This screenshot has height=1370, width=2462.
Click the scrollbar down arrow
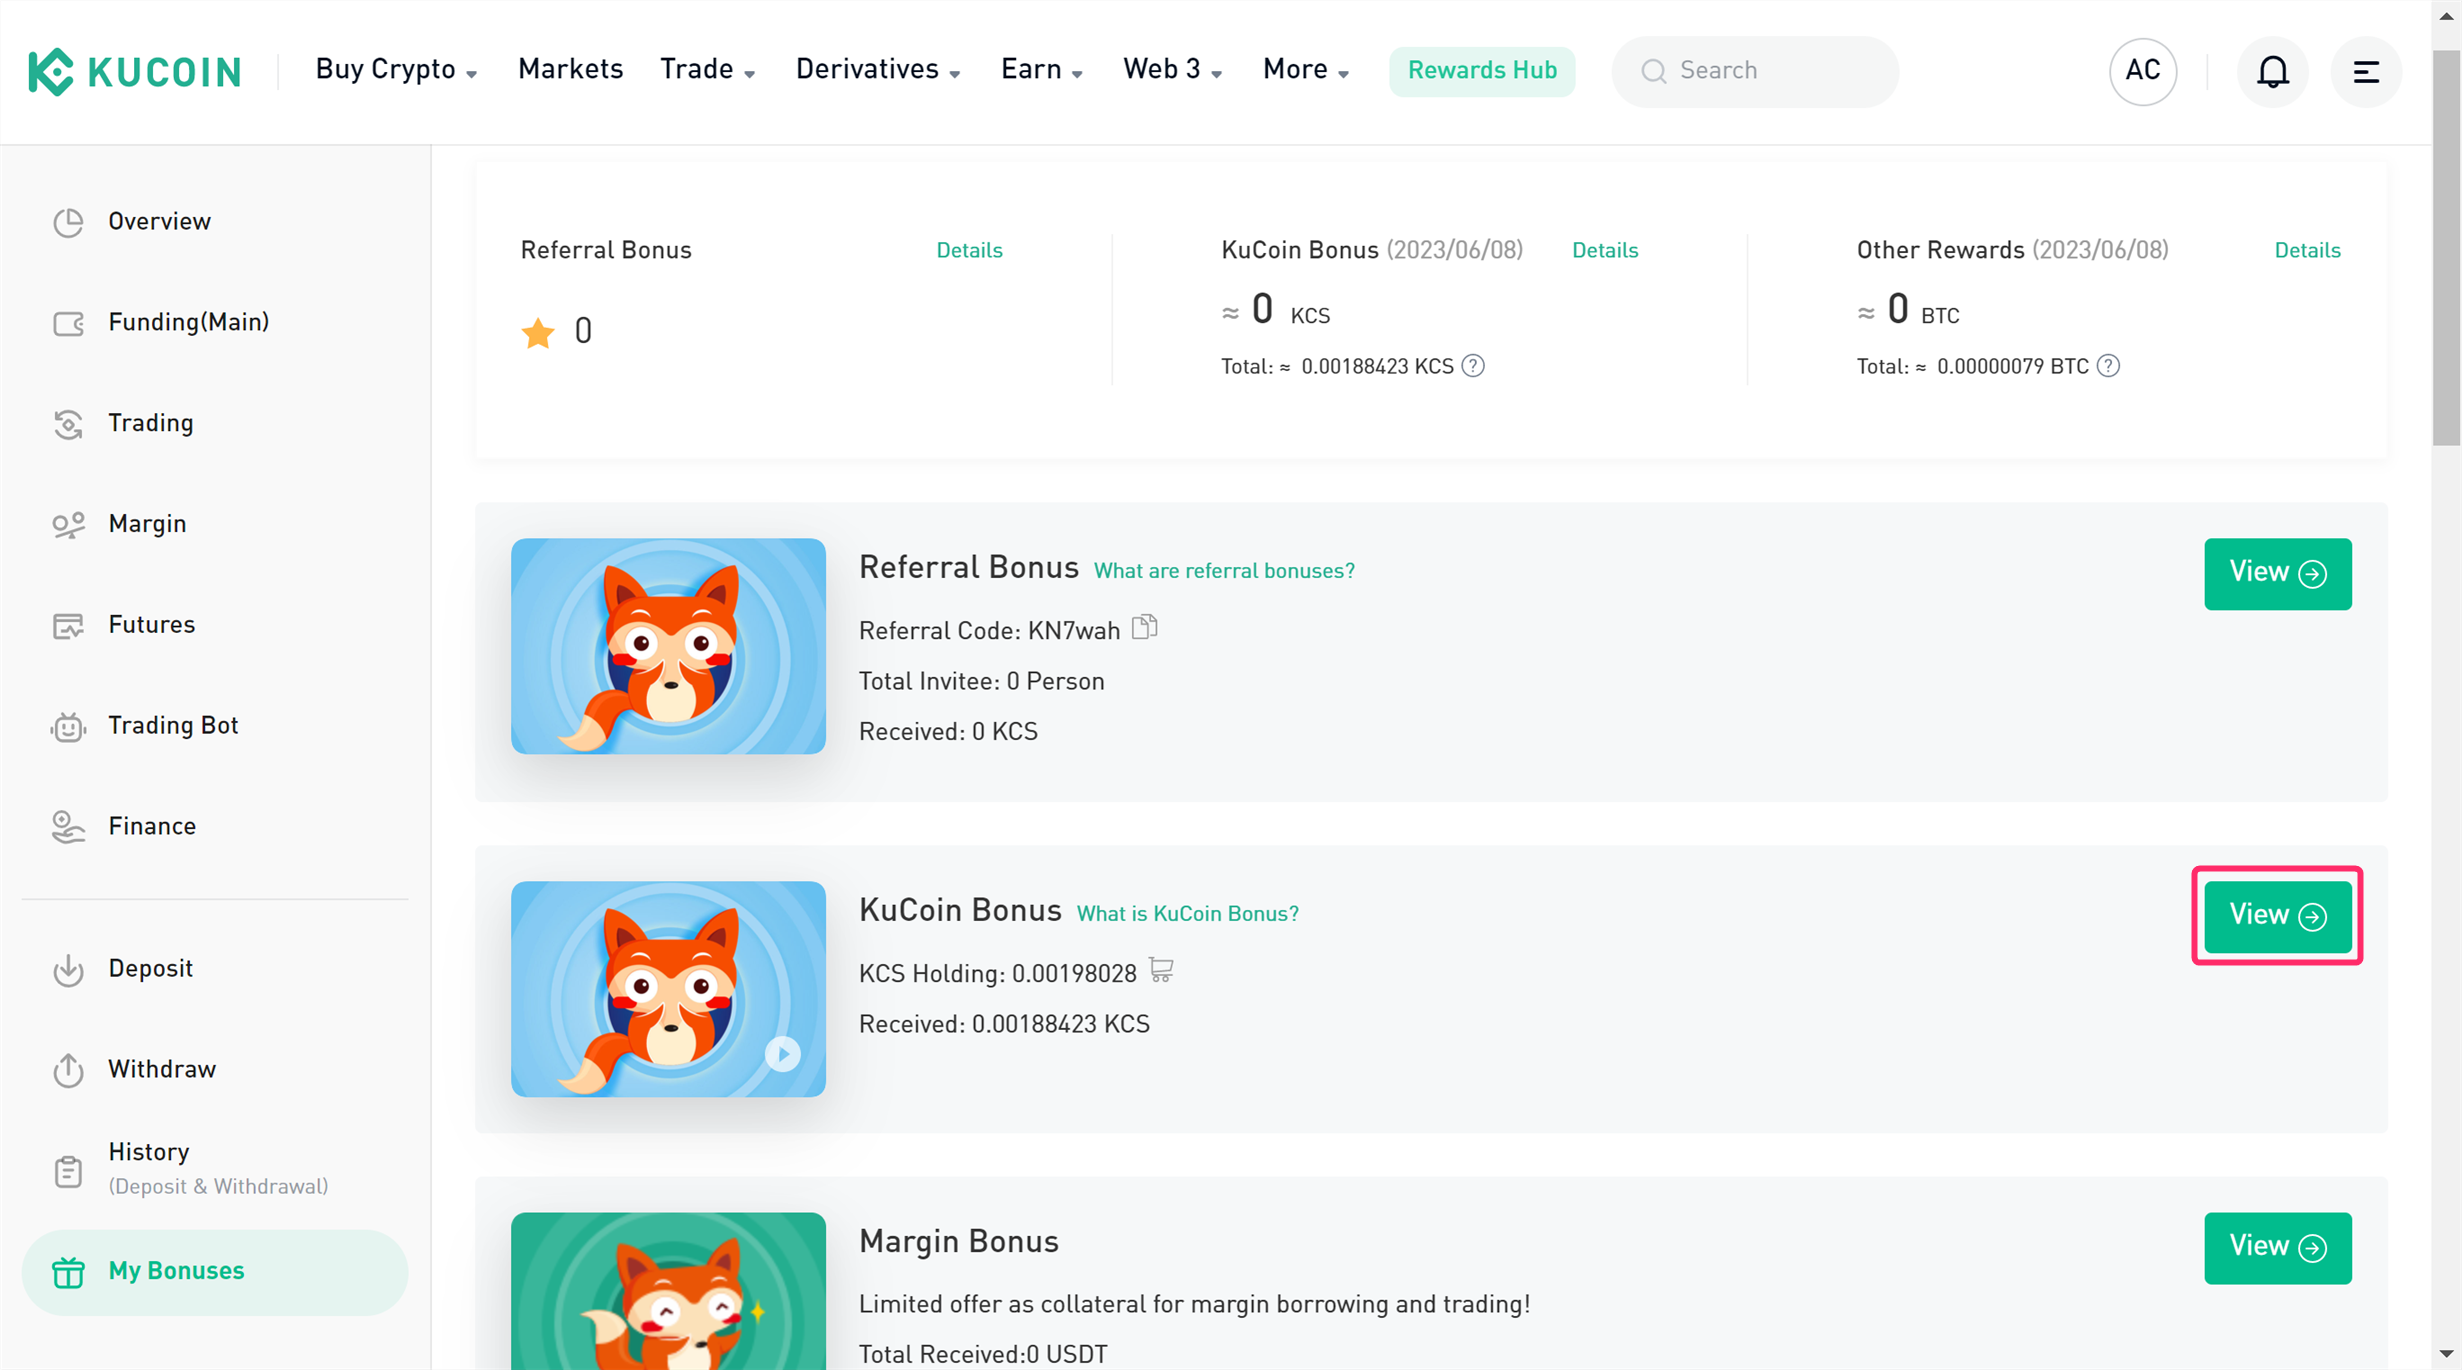point(2446,1354)
